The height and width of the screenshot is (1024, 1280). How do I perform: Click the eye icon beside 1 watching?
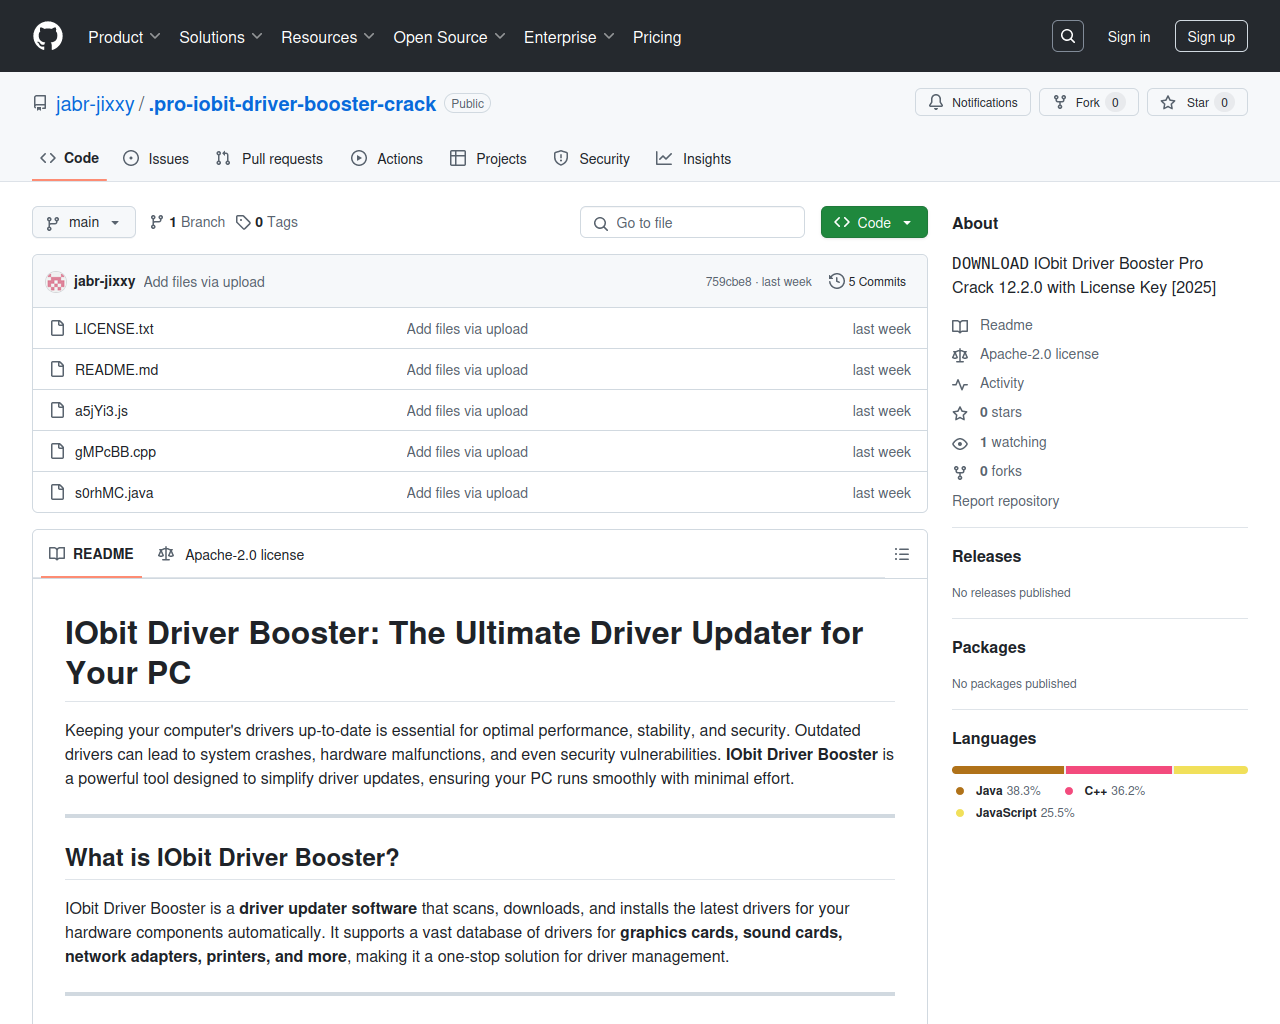[960, 443]
